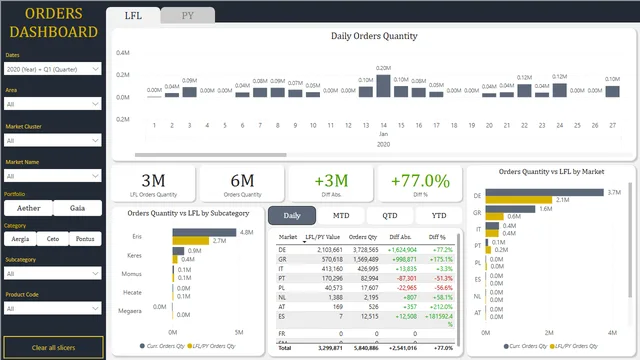Select the Daily period button
Image resolution: width=640 pixels, height=360 pixels.
pos(292,216)
